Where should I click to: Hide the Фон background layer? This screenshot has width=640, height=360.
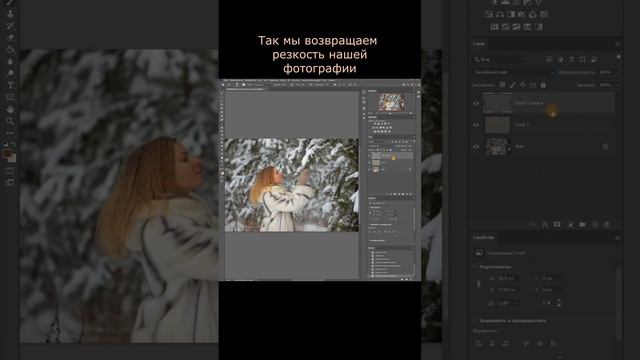(476, 147)
